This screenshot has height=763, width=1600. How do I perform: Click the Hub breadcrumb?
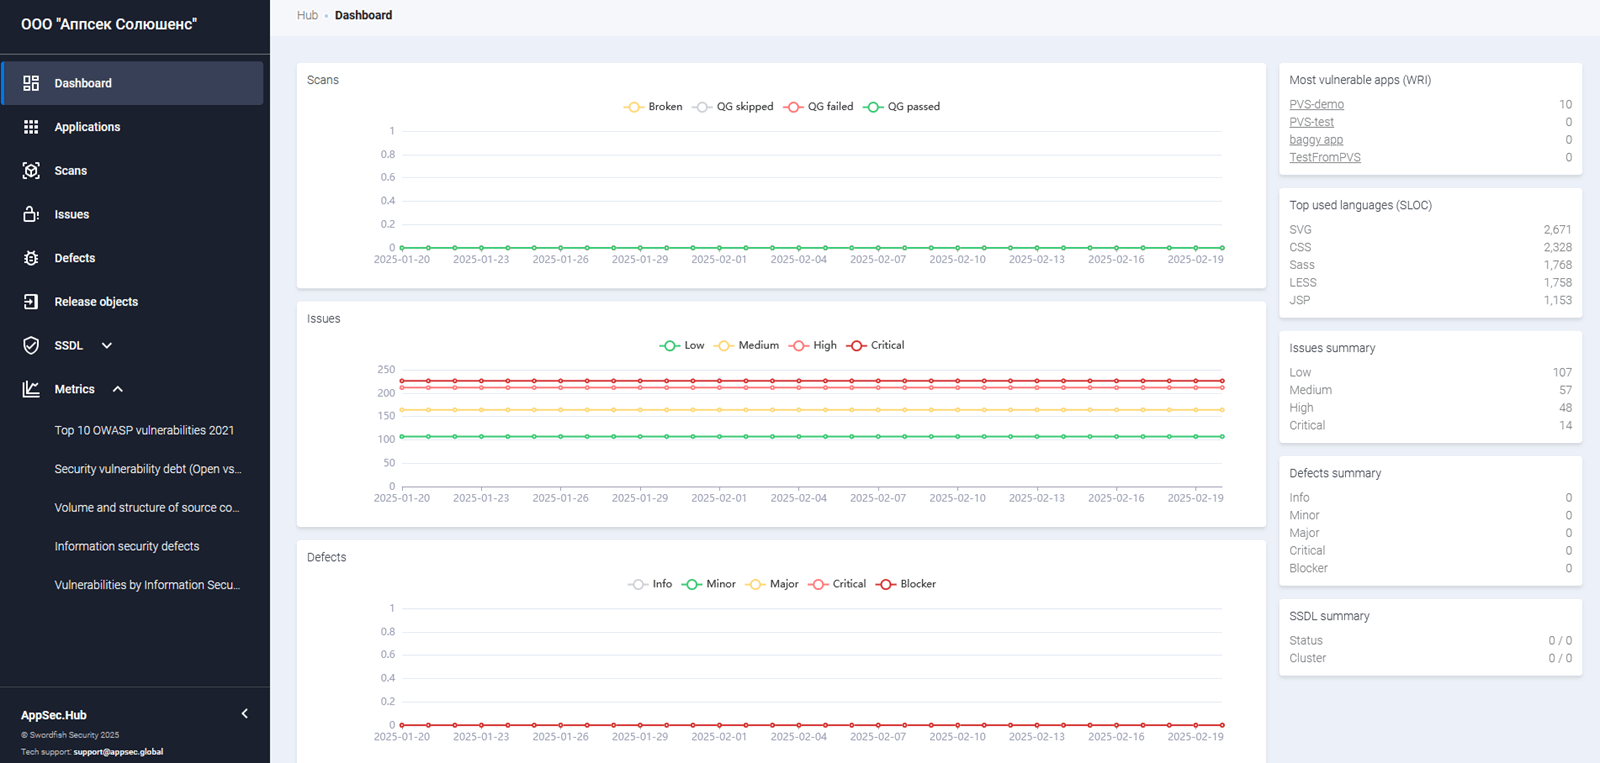point(307,15)
